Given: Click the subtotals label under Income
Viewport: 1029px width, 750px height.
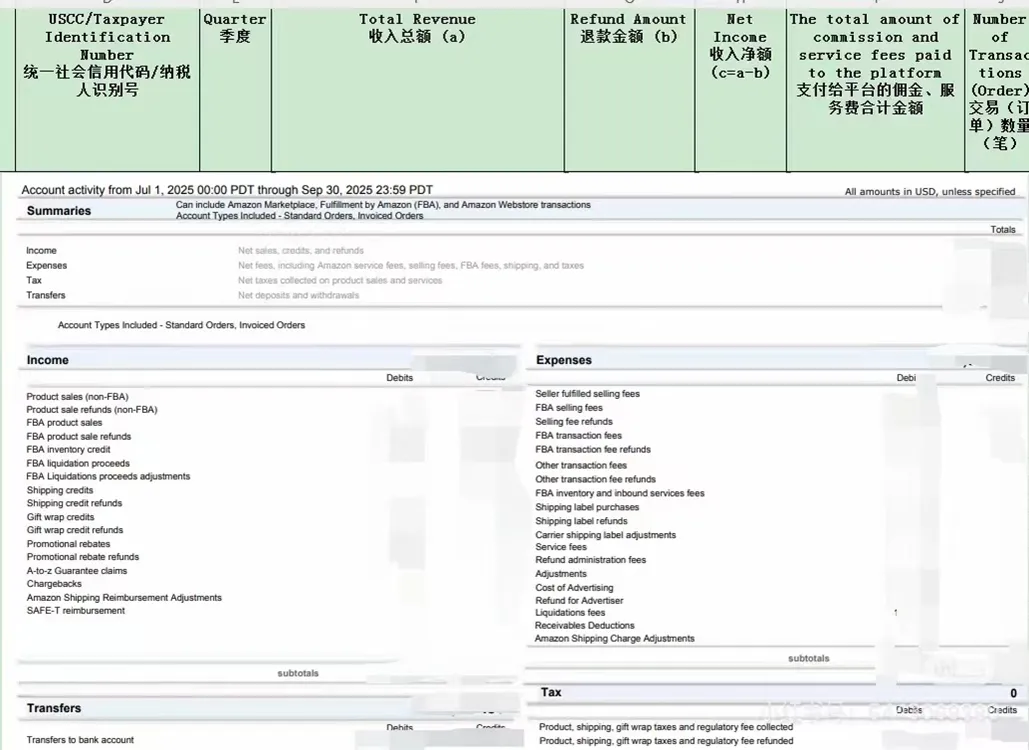Looking at the screenshot, I should click(x=298, y=673).
